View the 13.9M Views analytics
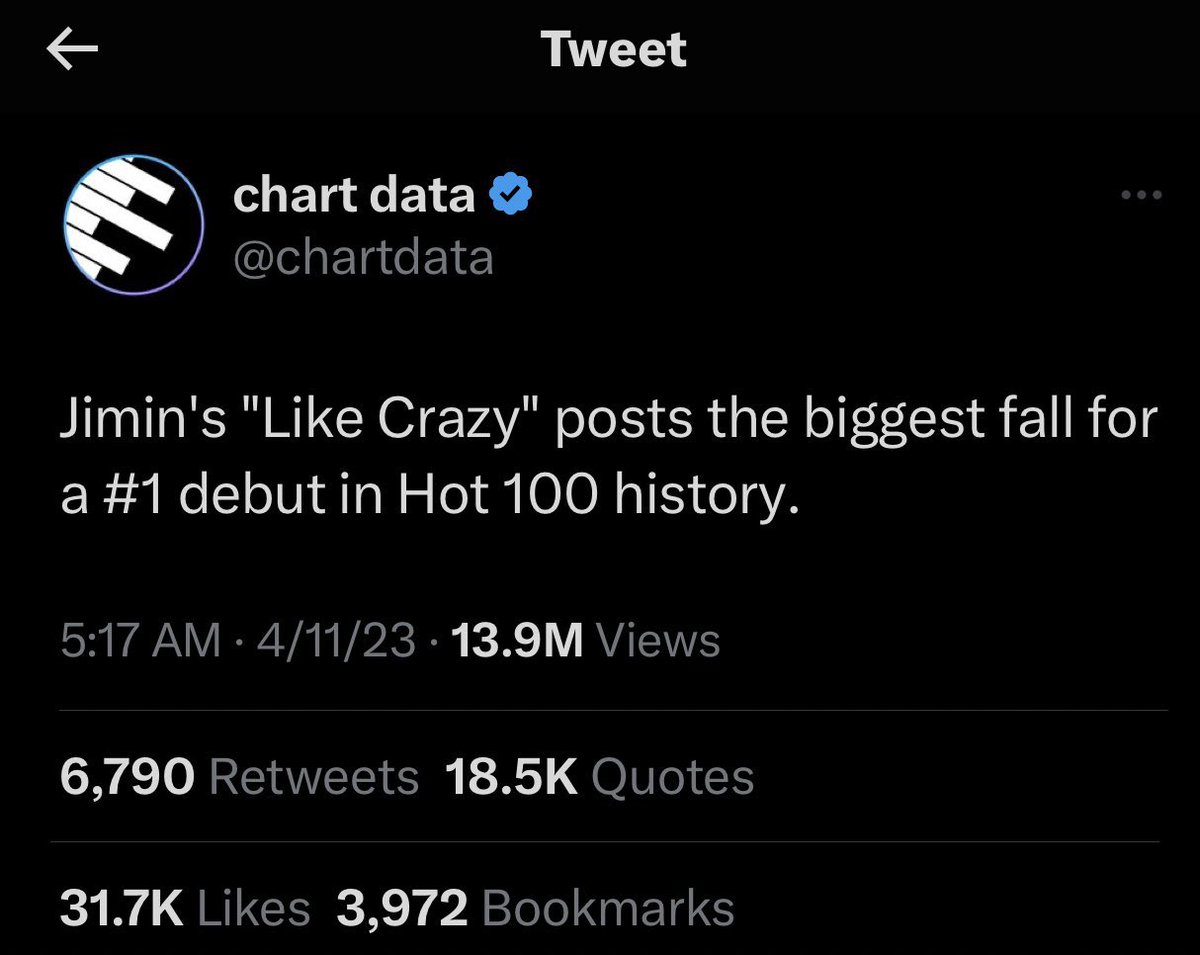This screenshot has height=955, width=1200. pyautogui.click(x=586, y=640)
